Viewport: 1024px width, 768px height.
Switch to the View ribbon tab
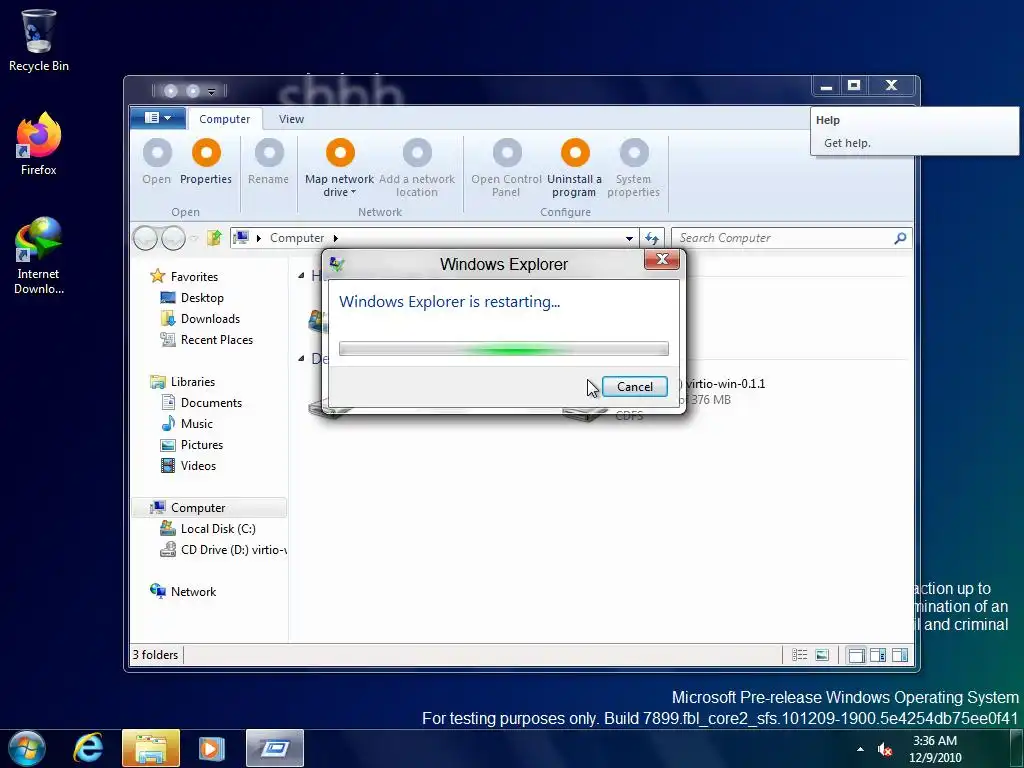click(x=291, y=119)
